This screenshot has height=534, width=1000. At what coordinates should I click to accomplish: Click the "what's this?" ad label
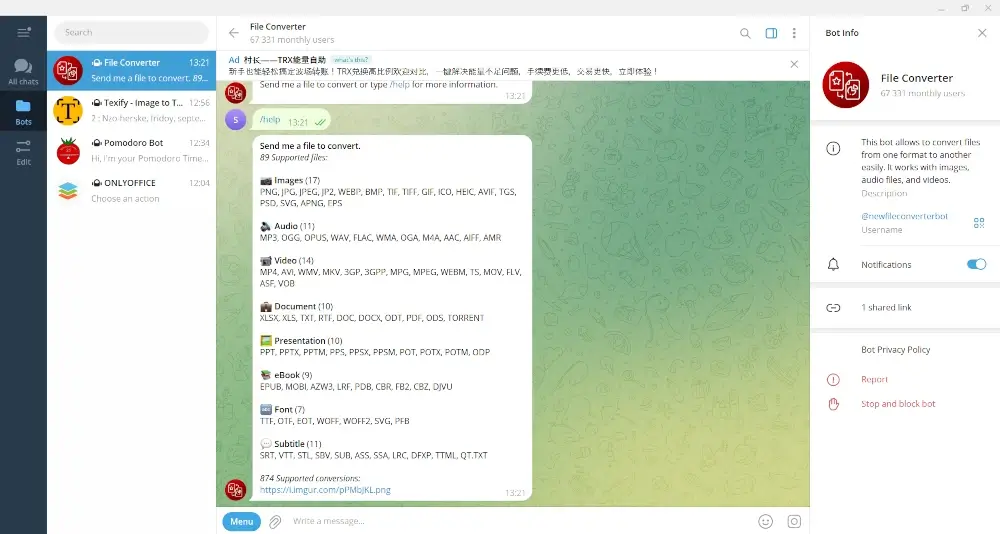(351, 59)
